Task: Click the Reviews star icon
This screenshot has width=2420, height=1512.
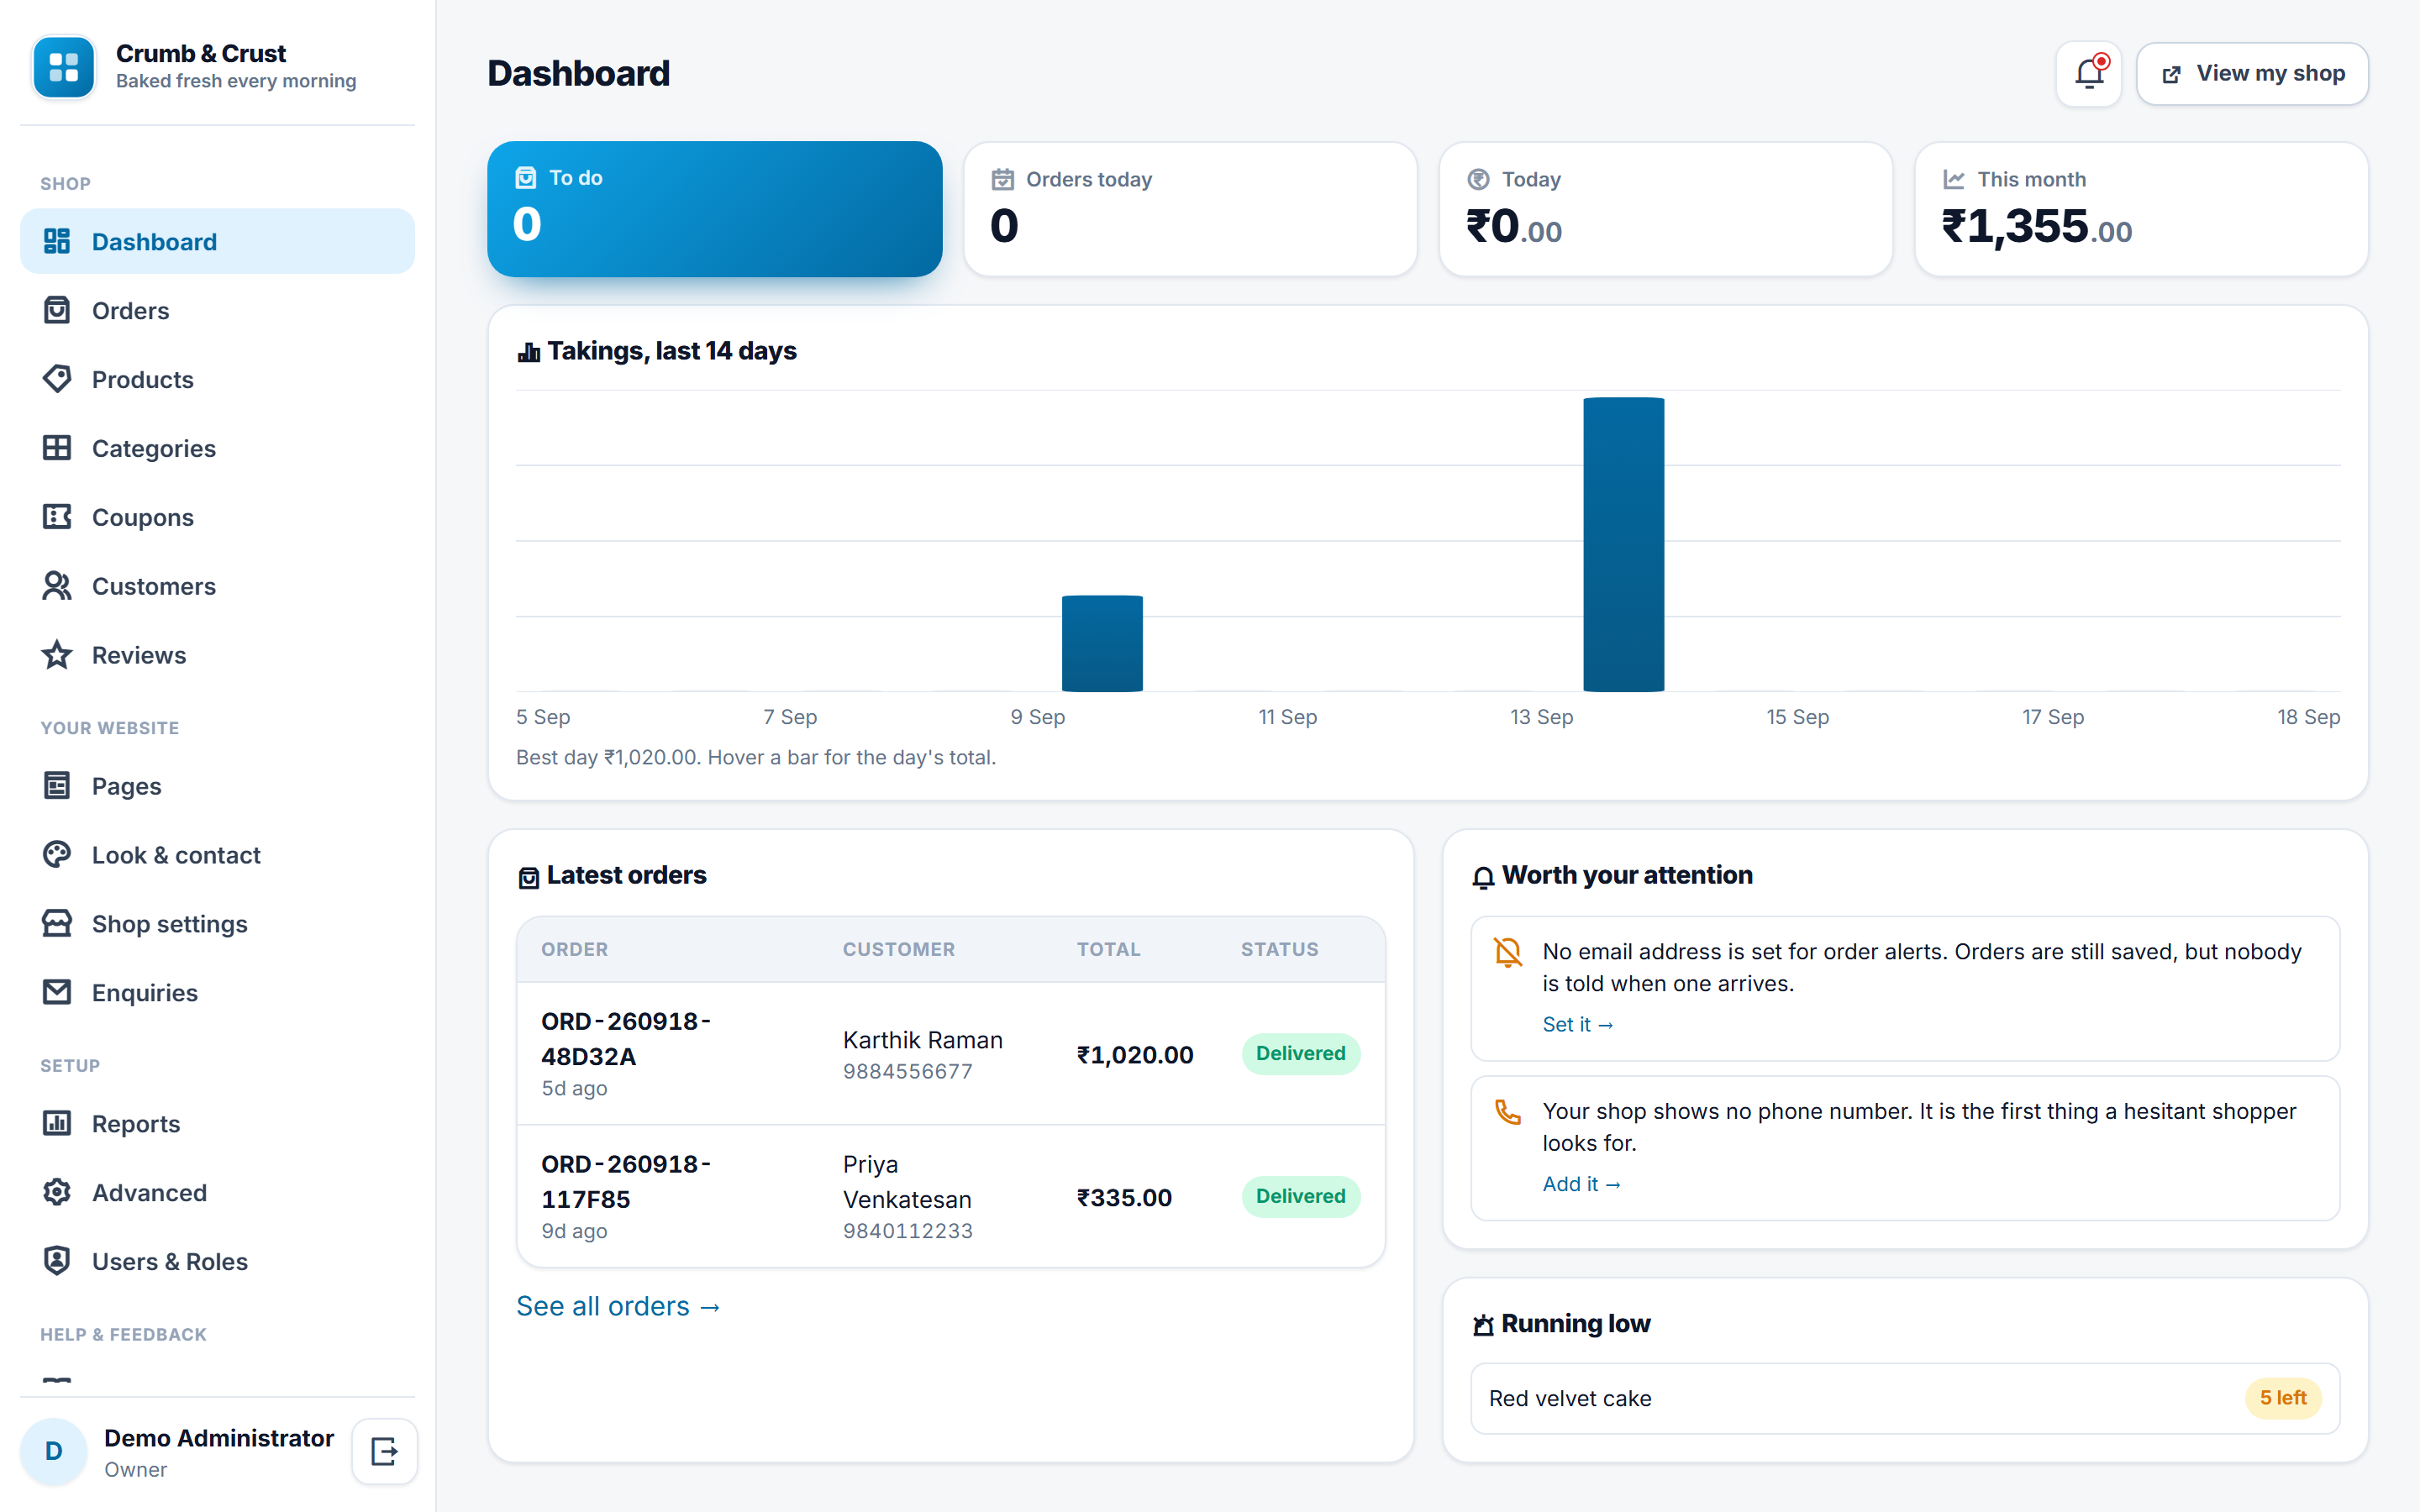Action: tap(57, 655)
